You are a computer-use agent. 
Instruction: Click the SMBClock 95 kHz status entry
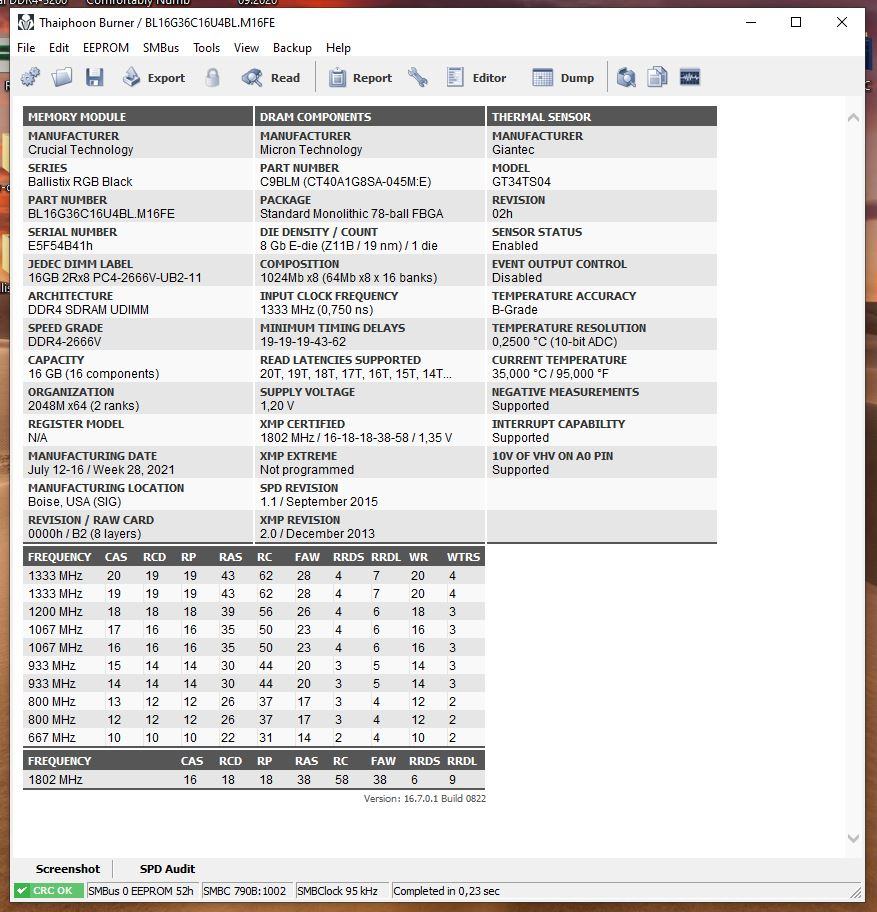point(337,890)
